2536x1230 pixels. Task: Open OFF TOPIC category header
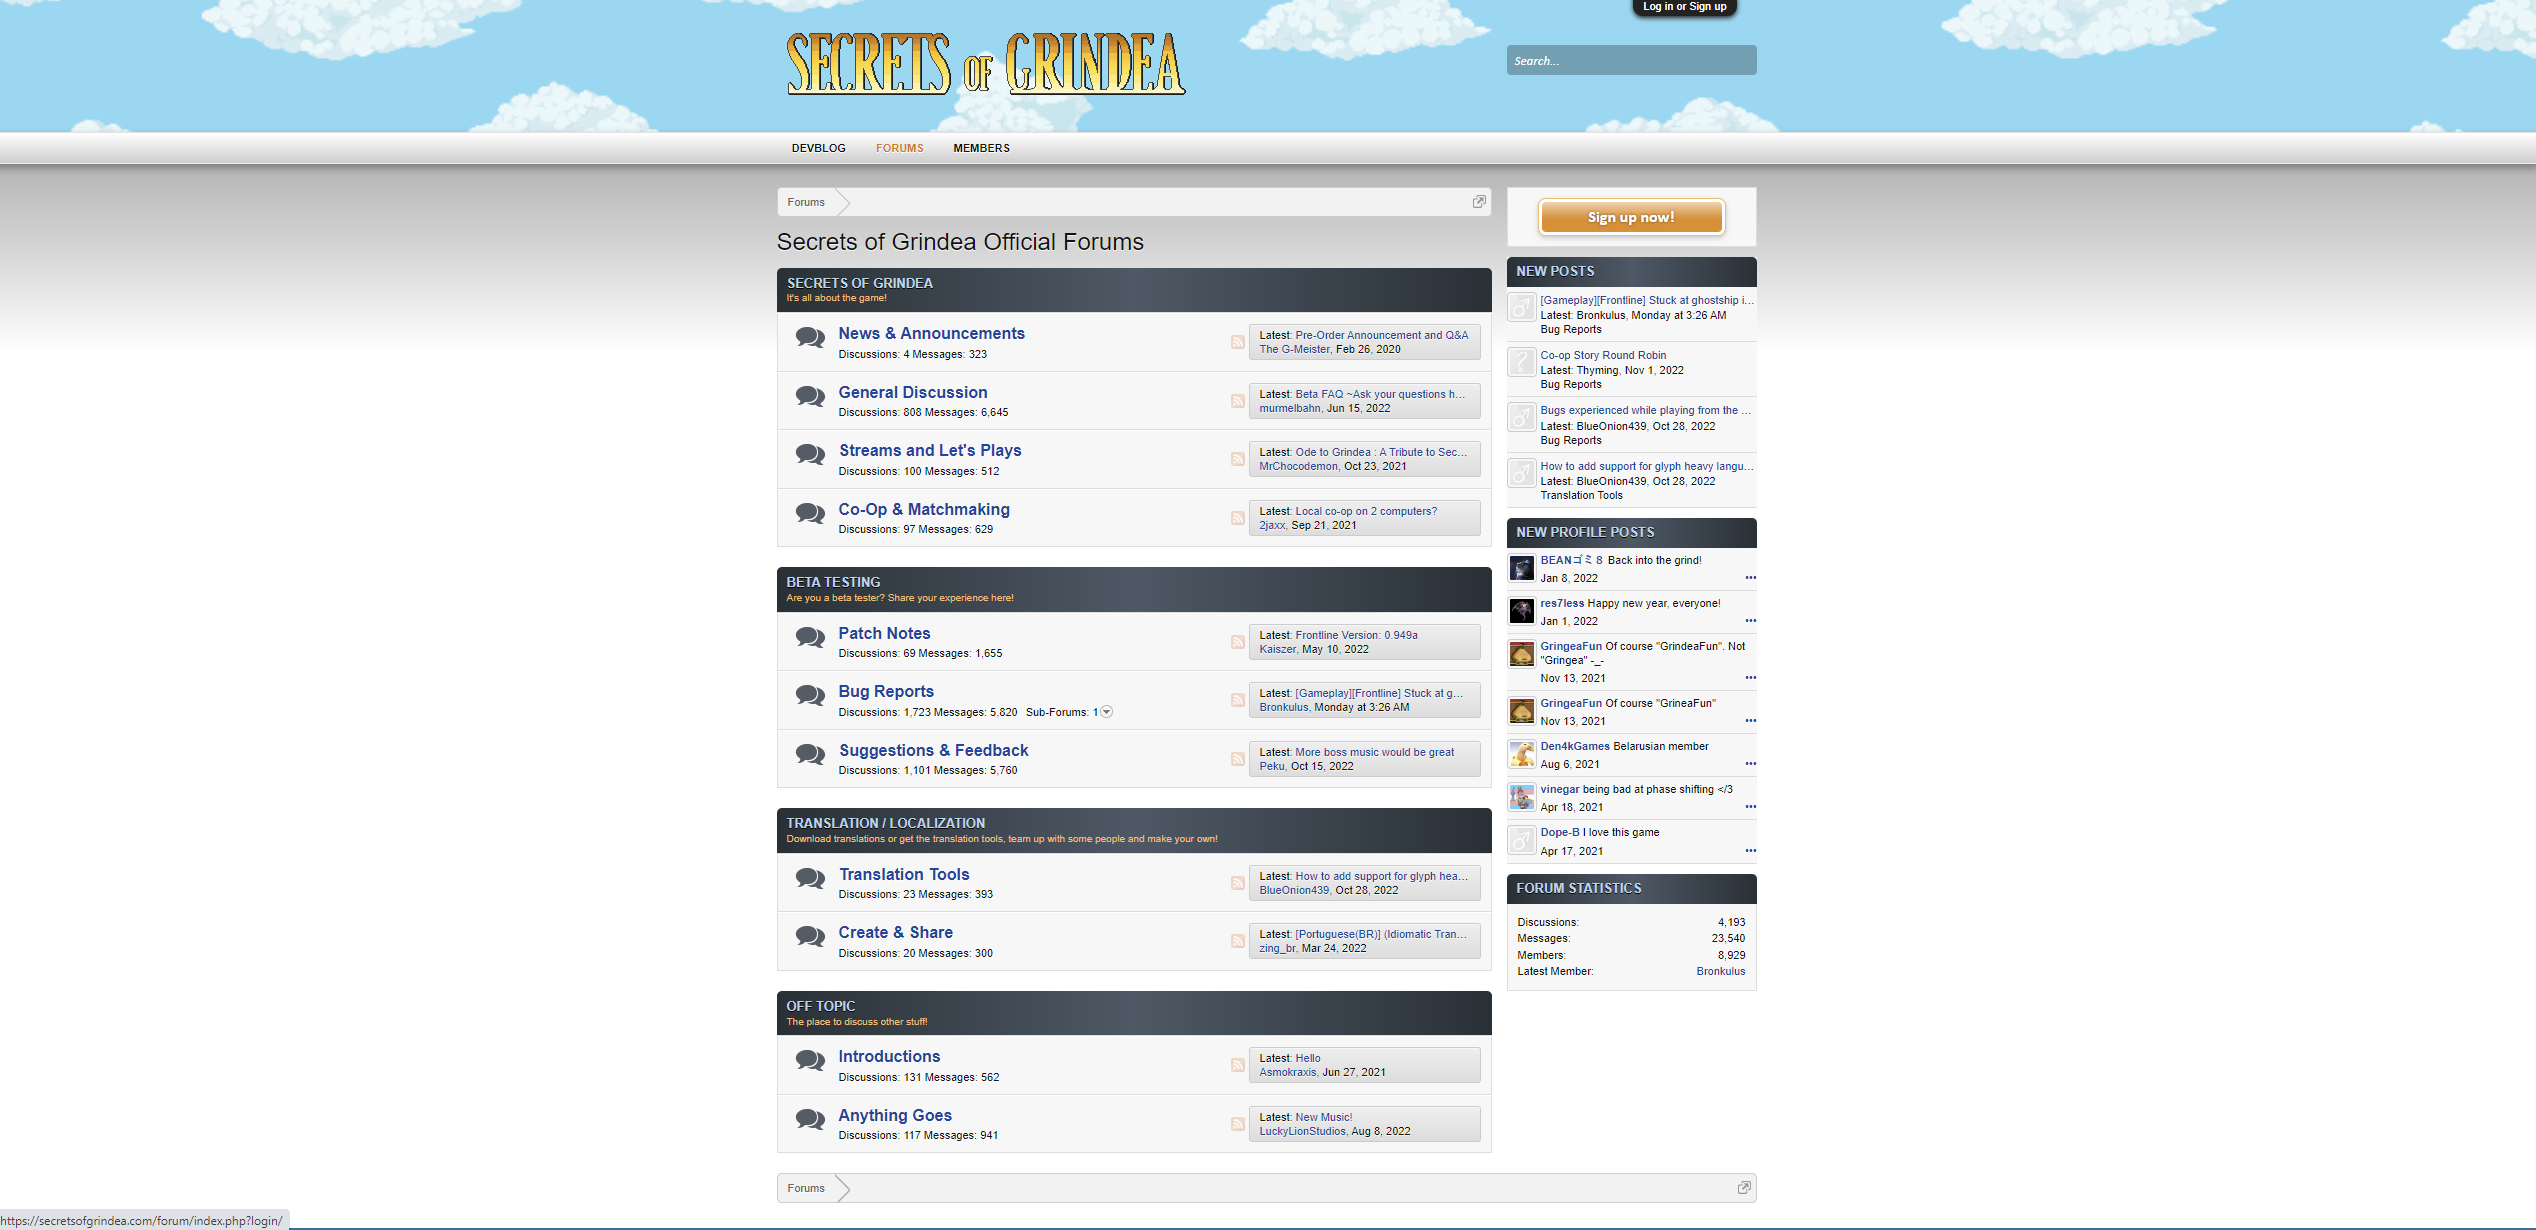(820, 1006)
